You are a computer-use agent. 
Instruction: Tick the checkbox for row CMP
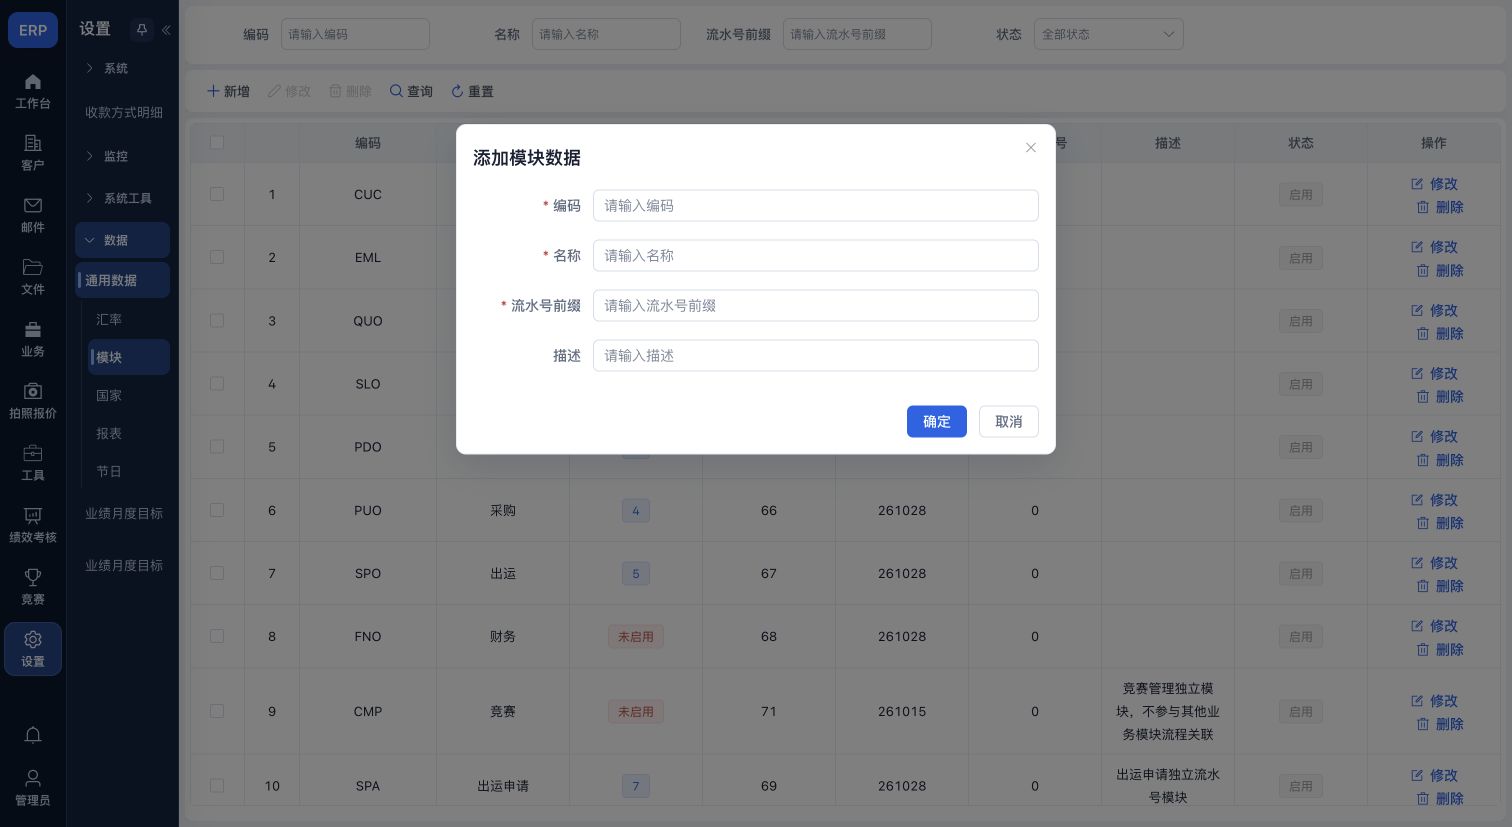point(217,711)
